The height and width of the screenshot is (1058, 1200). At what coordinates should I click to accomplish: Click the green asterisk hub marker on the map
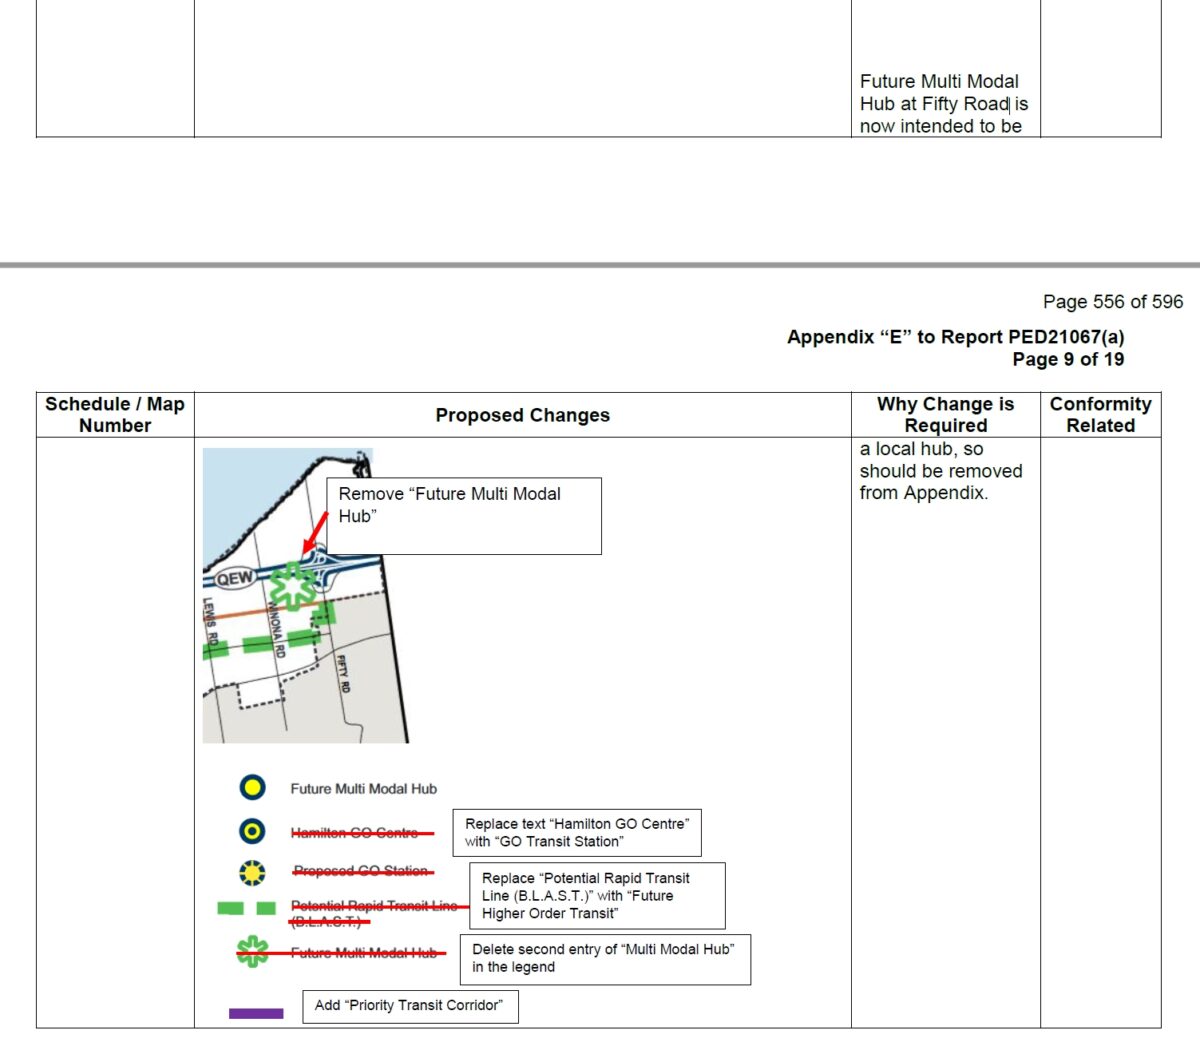(291, 586)
